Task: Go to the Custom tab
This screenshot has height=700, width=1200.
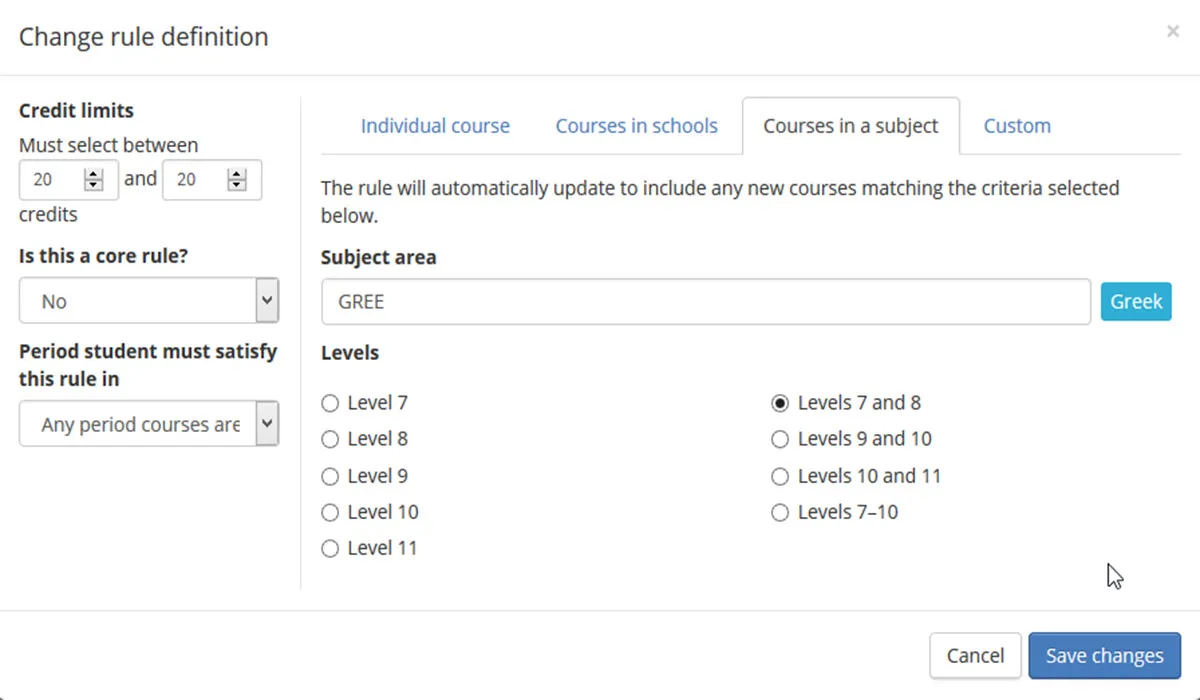Action: (1017, 126)
